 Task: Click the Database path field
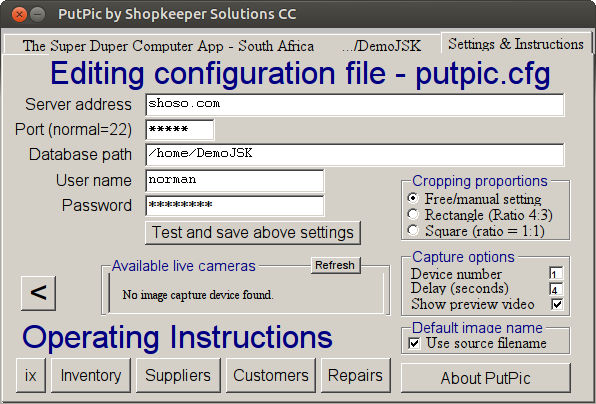355,154
